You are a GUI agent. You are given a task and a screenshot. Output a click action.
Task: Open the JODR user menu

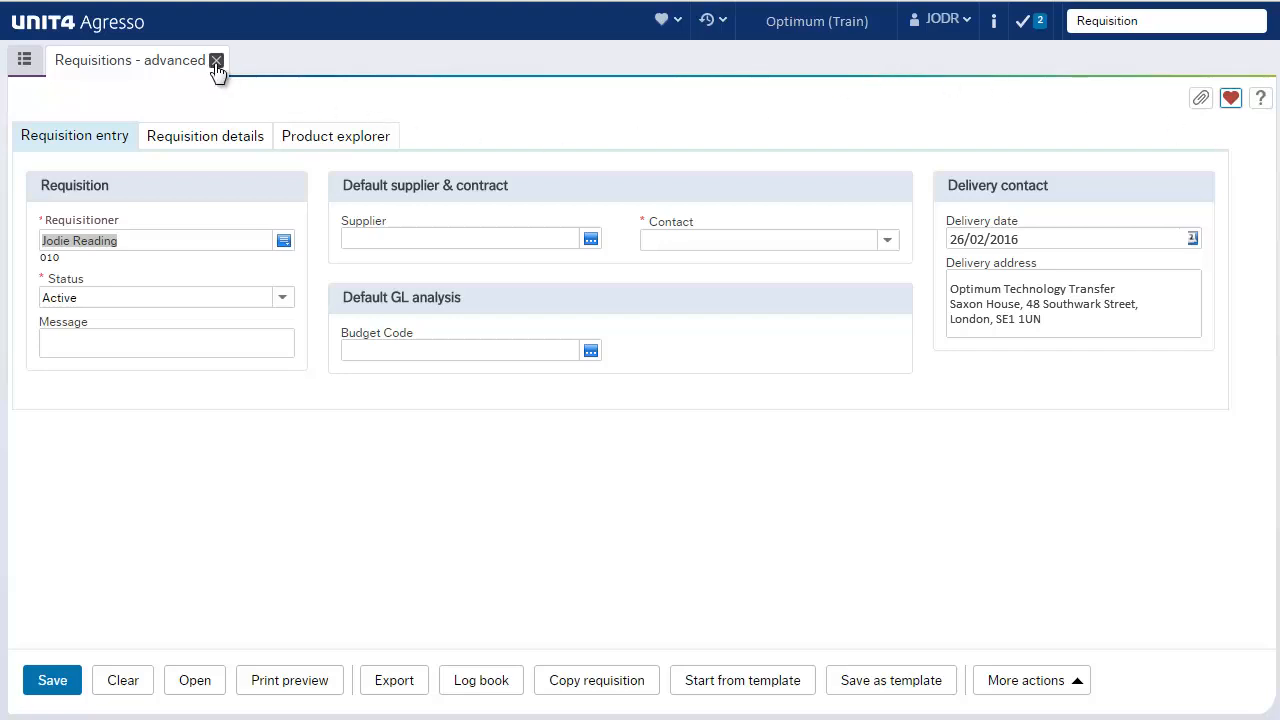click(x=940, y=20)
